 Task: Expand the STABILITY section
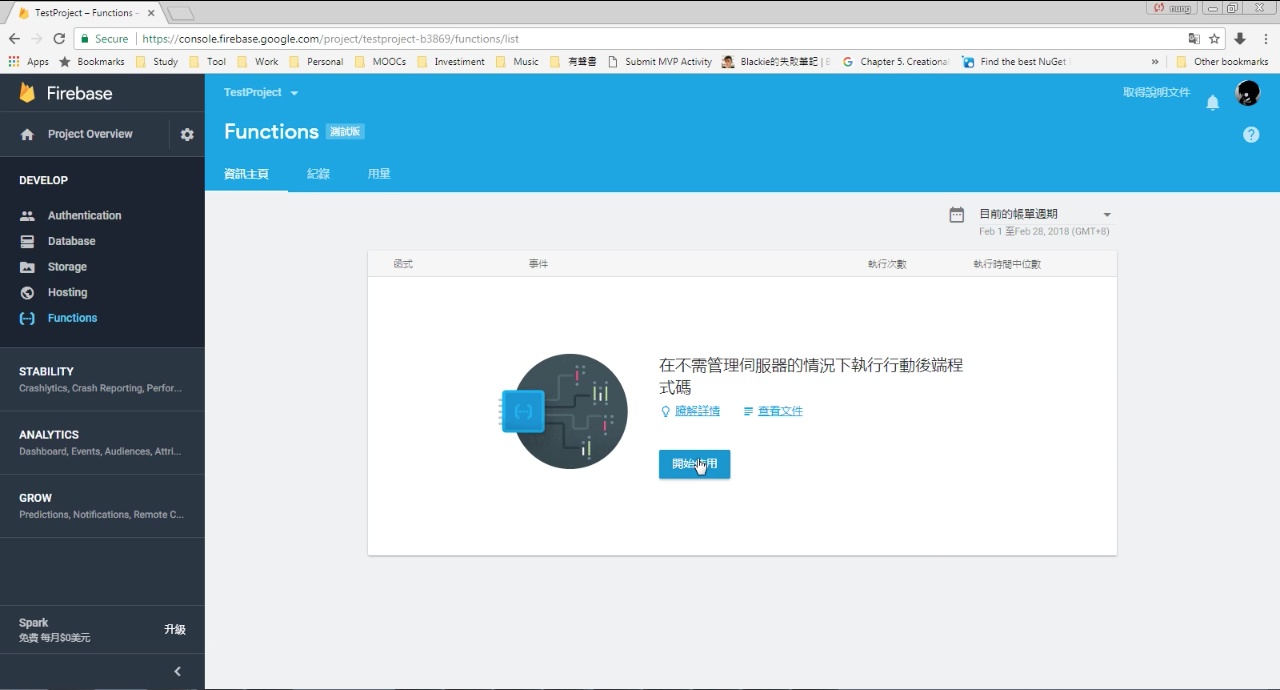(x=102, y=379)
